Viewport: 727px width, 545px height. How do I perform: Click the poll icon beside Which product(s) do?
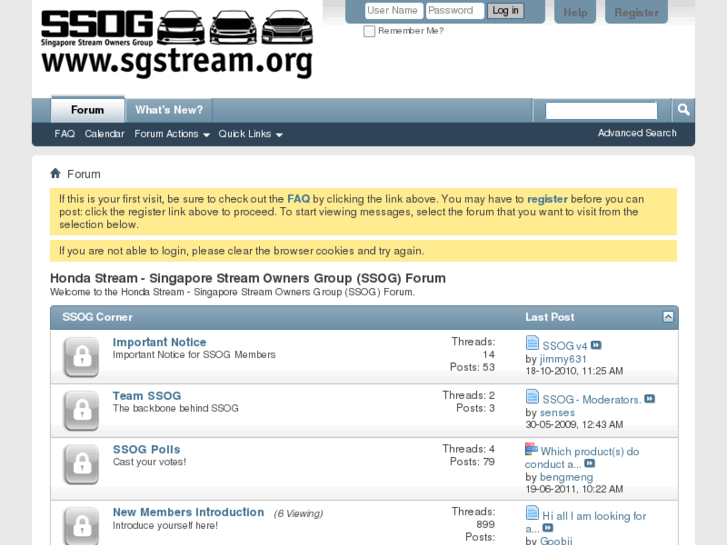click(x=531, y=449)
